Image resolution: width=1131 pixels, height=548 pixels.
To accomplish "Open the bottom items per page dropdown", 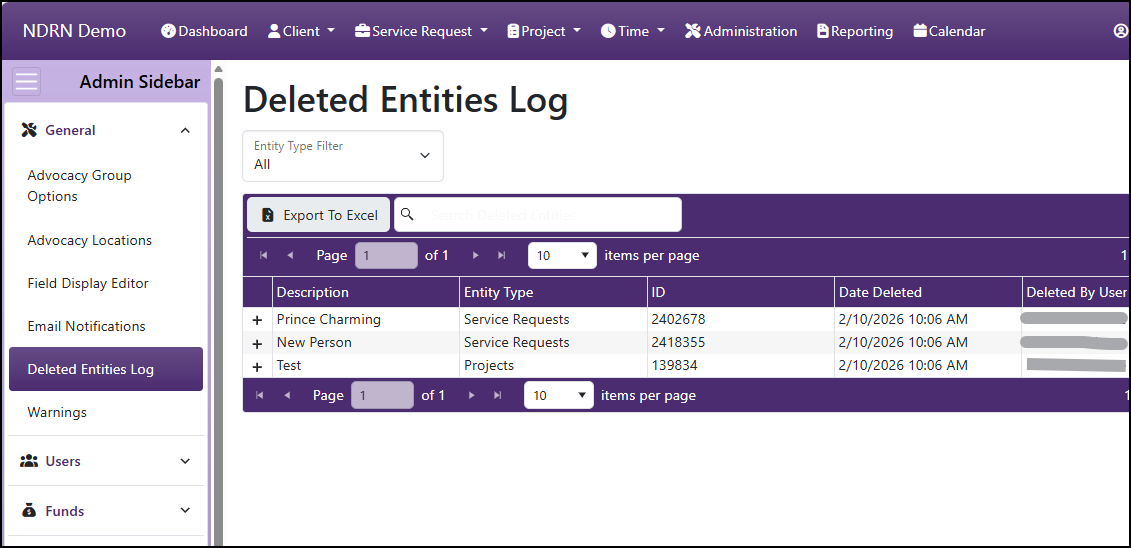I will [559, 395].
